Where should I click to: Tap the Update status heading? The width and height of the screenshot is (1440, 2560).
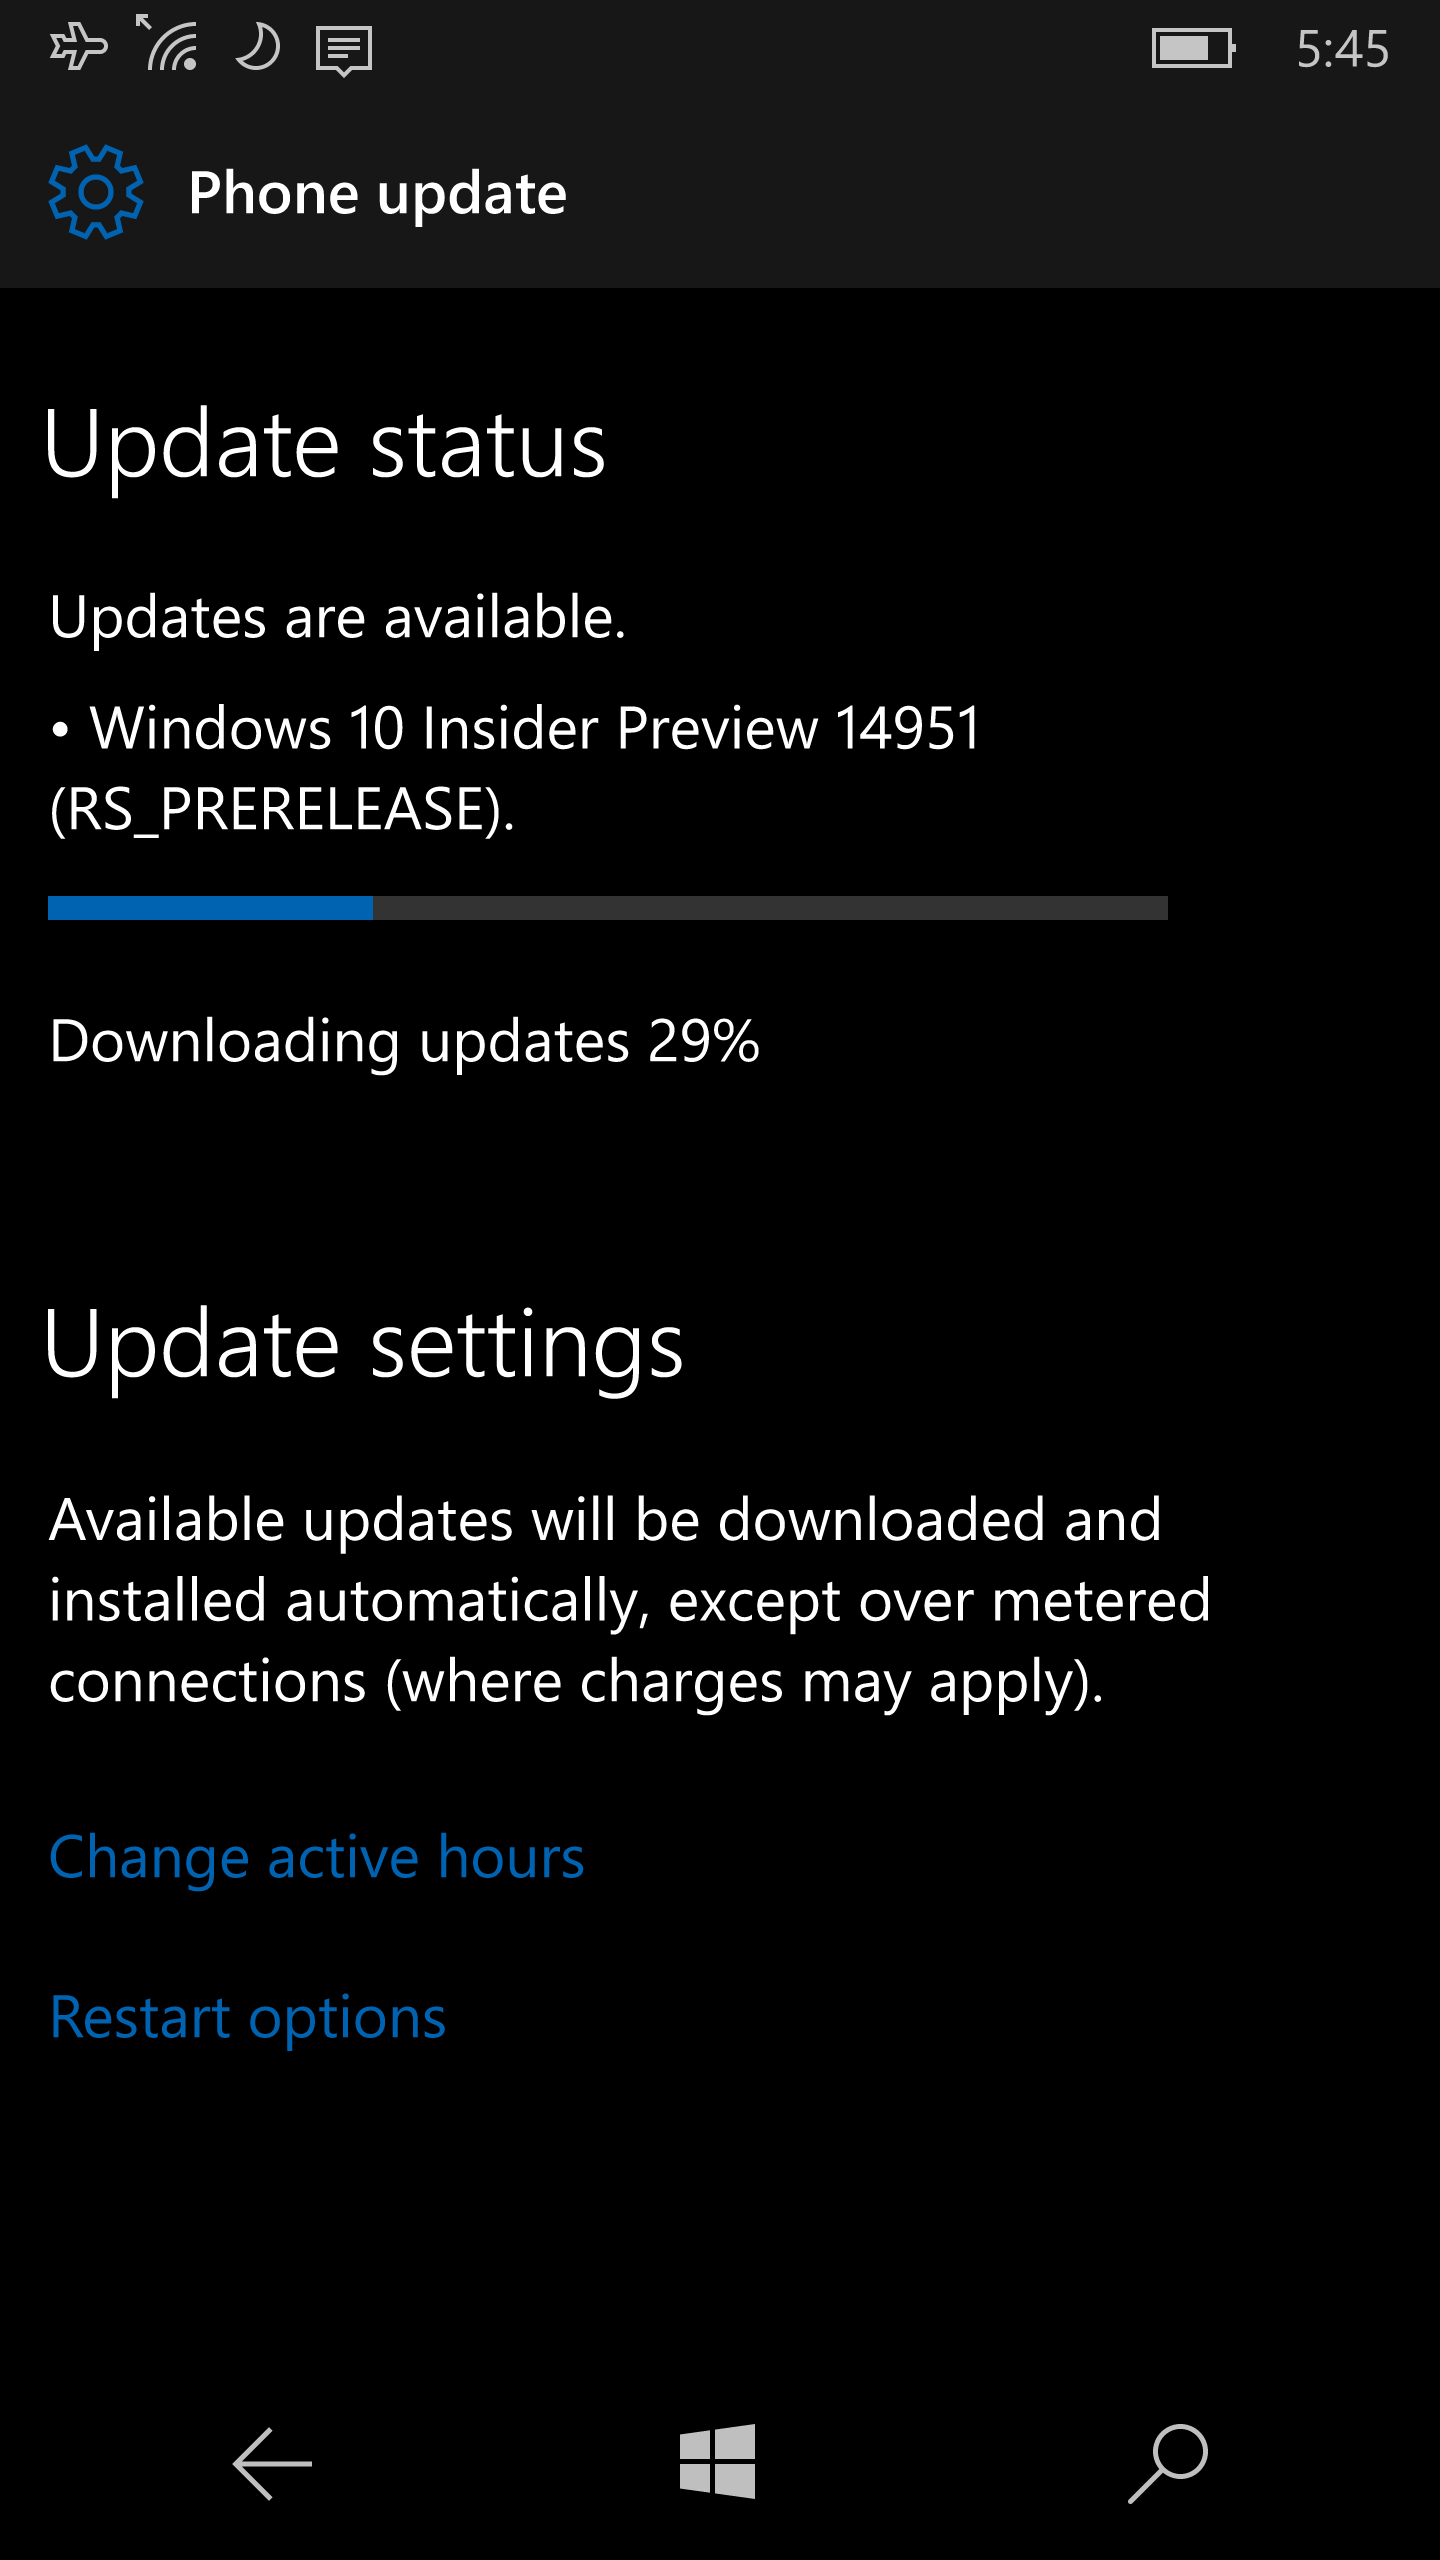click(325, 446)
